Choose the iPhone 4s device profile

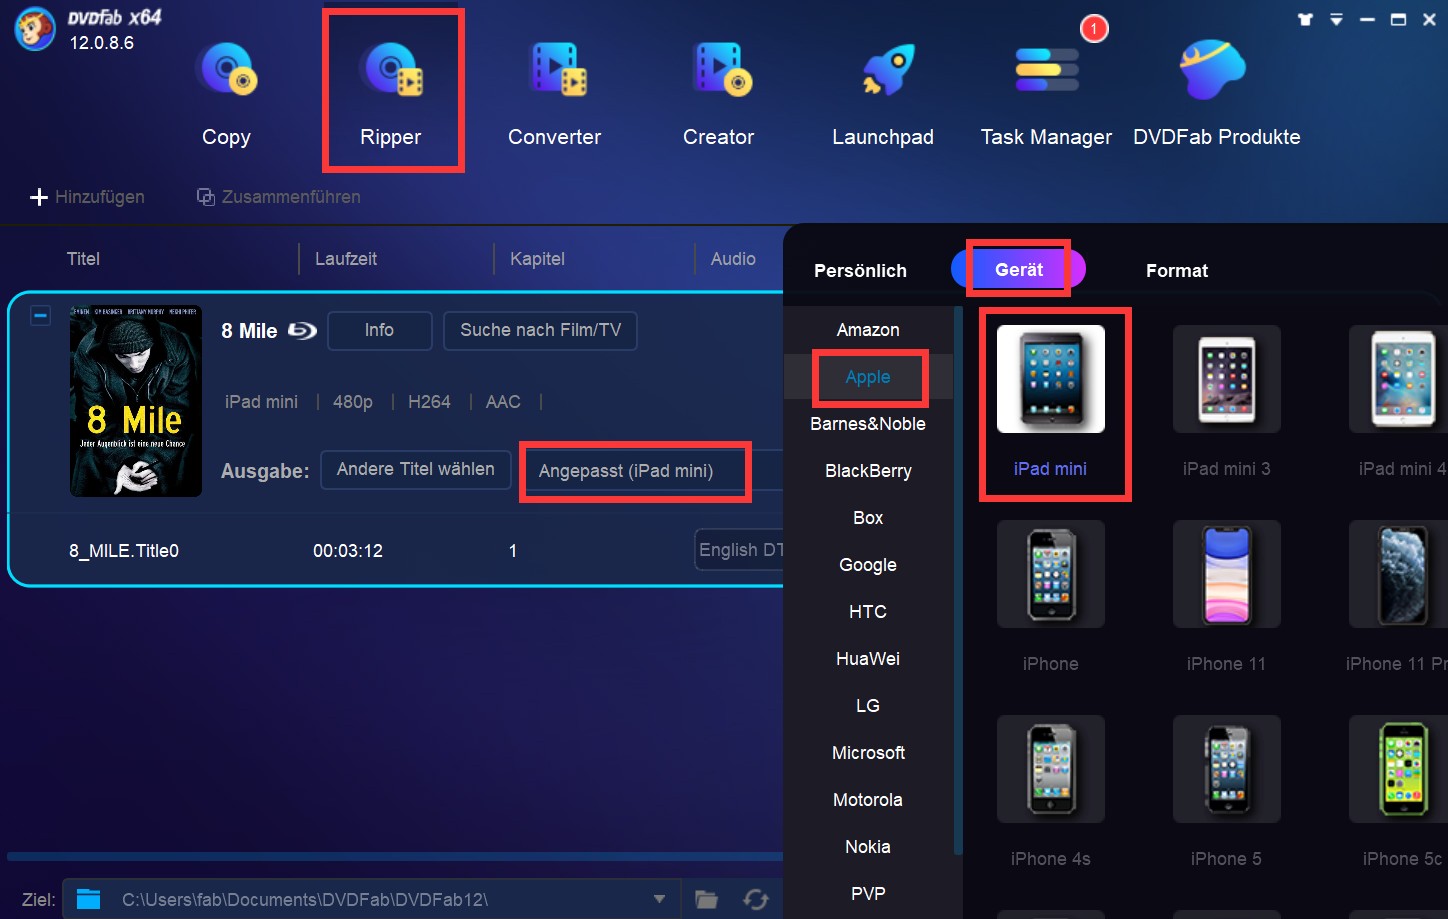tap(1051, 792)
